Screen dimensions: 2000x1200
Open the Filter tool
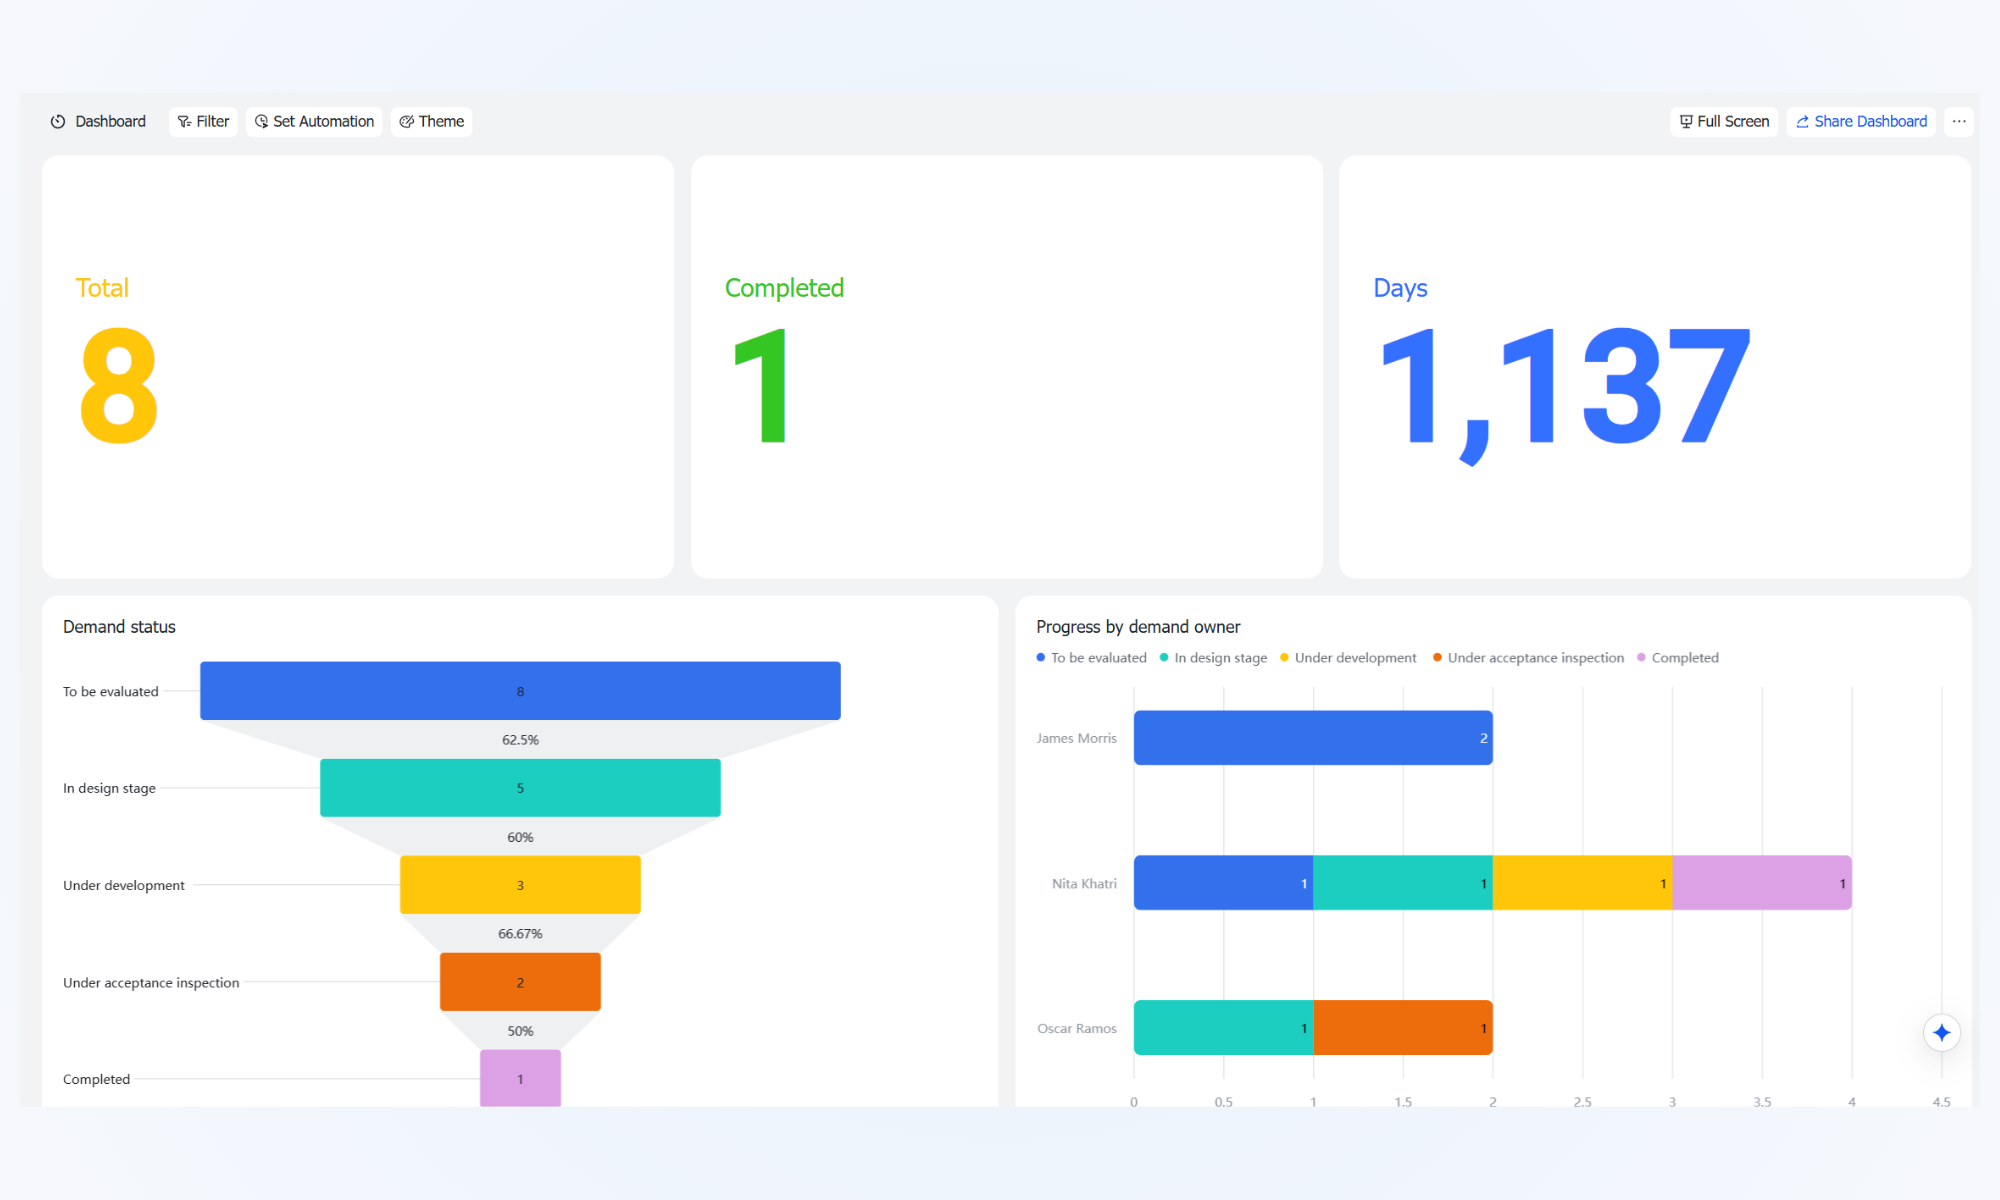pos(203,121)
